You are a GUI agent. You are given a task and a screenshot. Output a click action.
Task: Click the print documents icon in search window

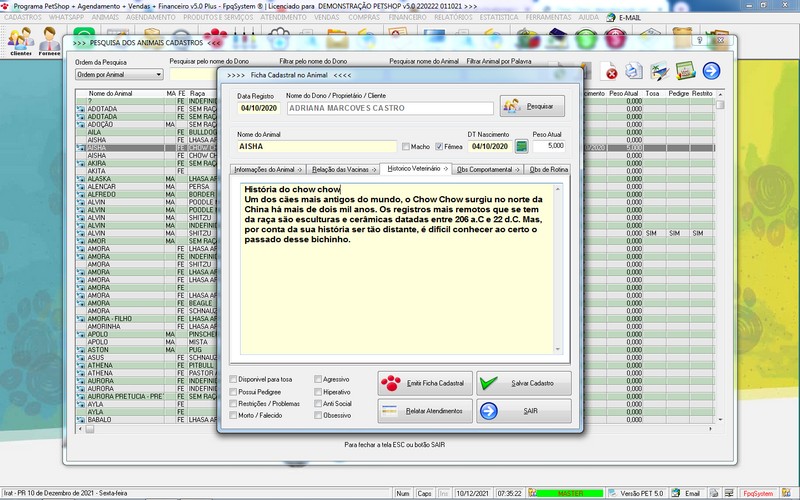point(634,70)
